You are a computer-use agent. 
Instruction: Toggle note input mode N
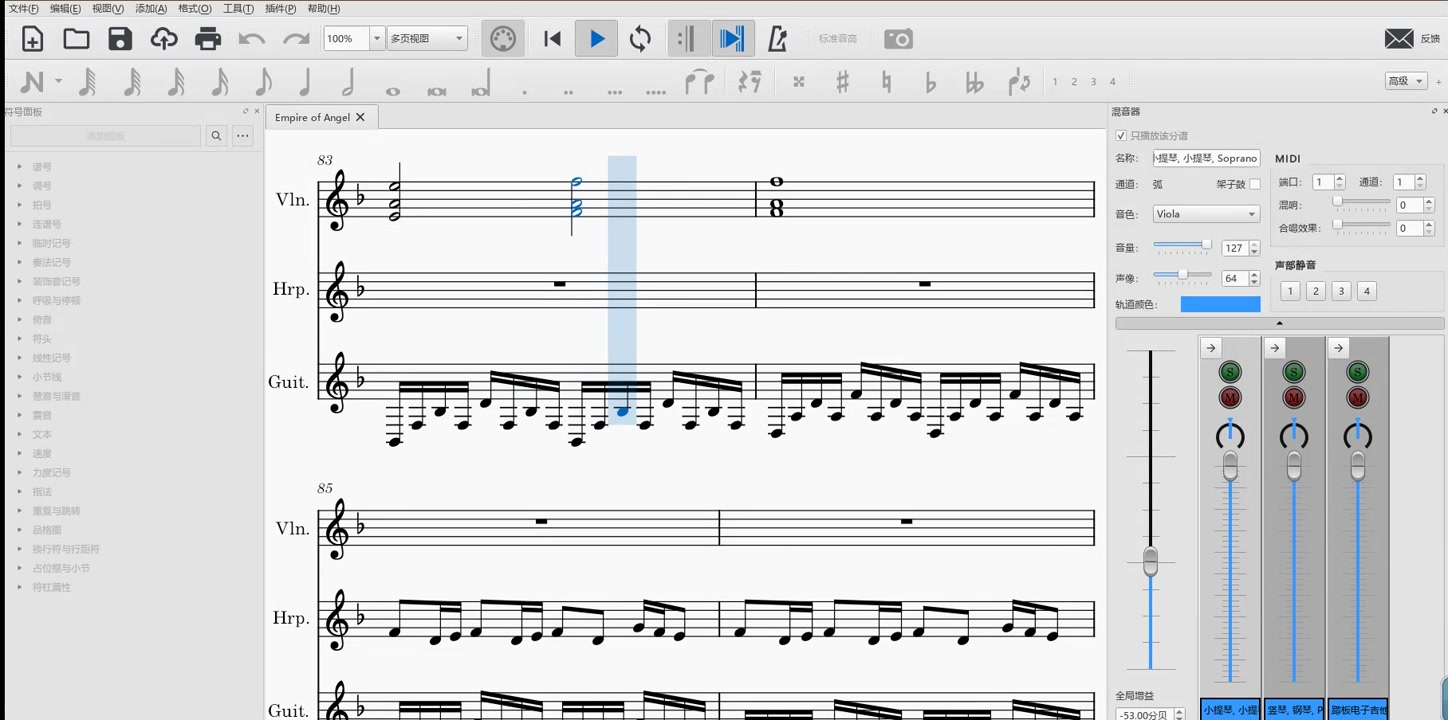coord(32,82)
